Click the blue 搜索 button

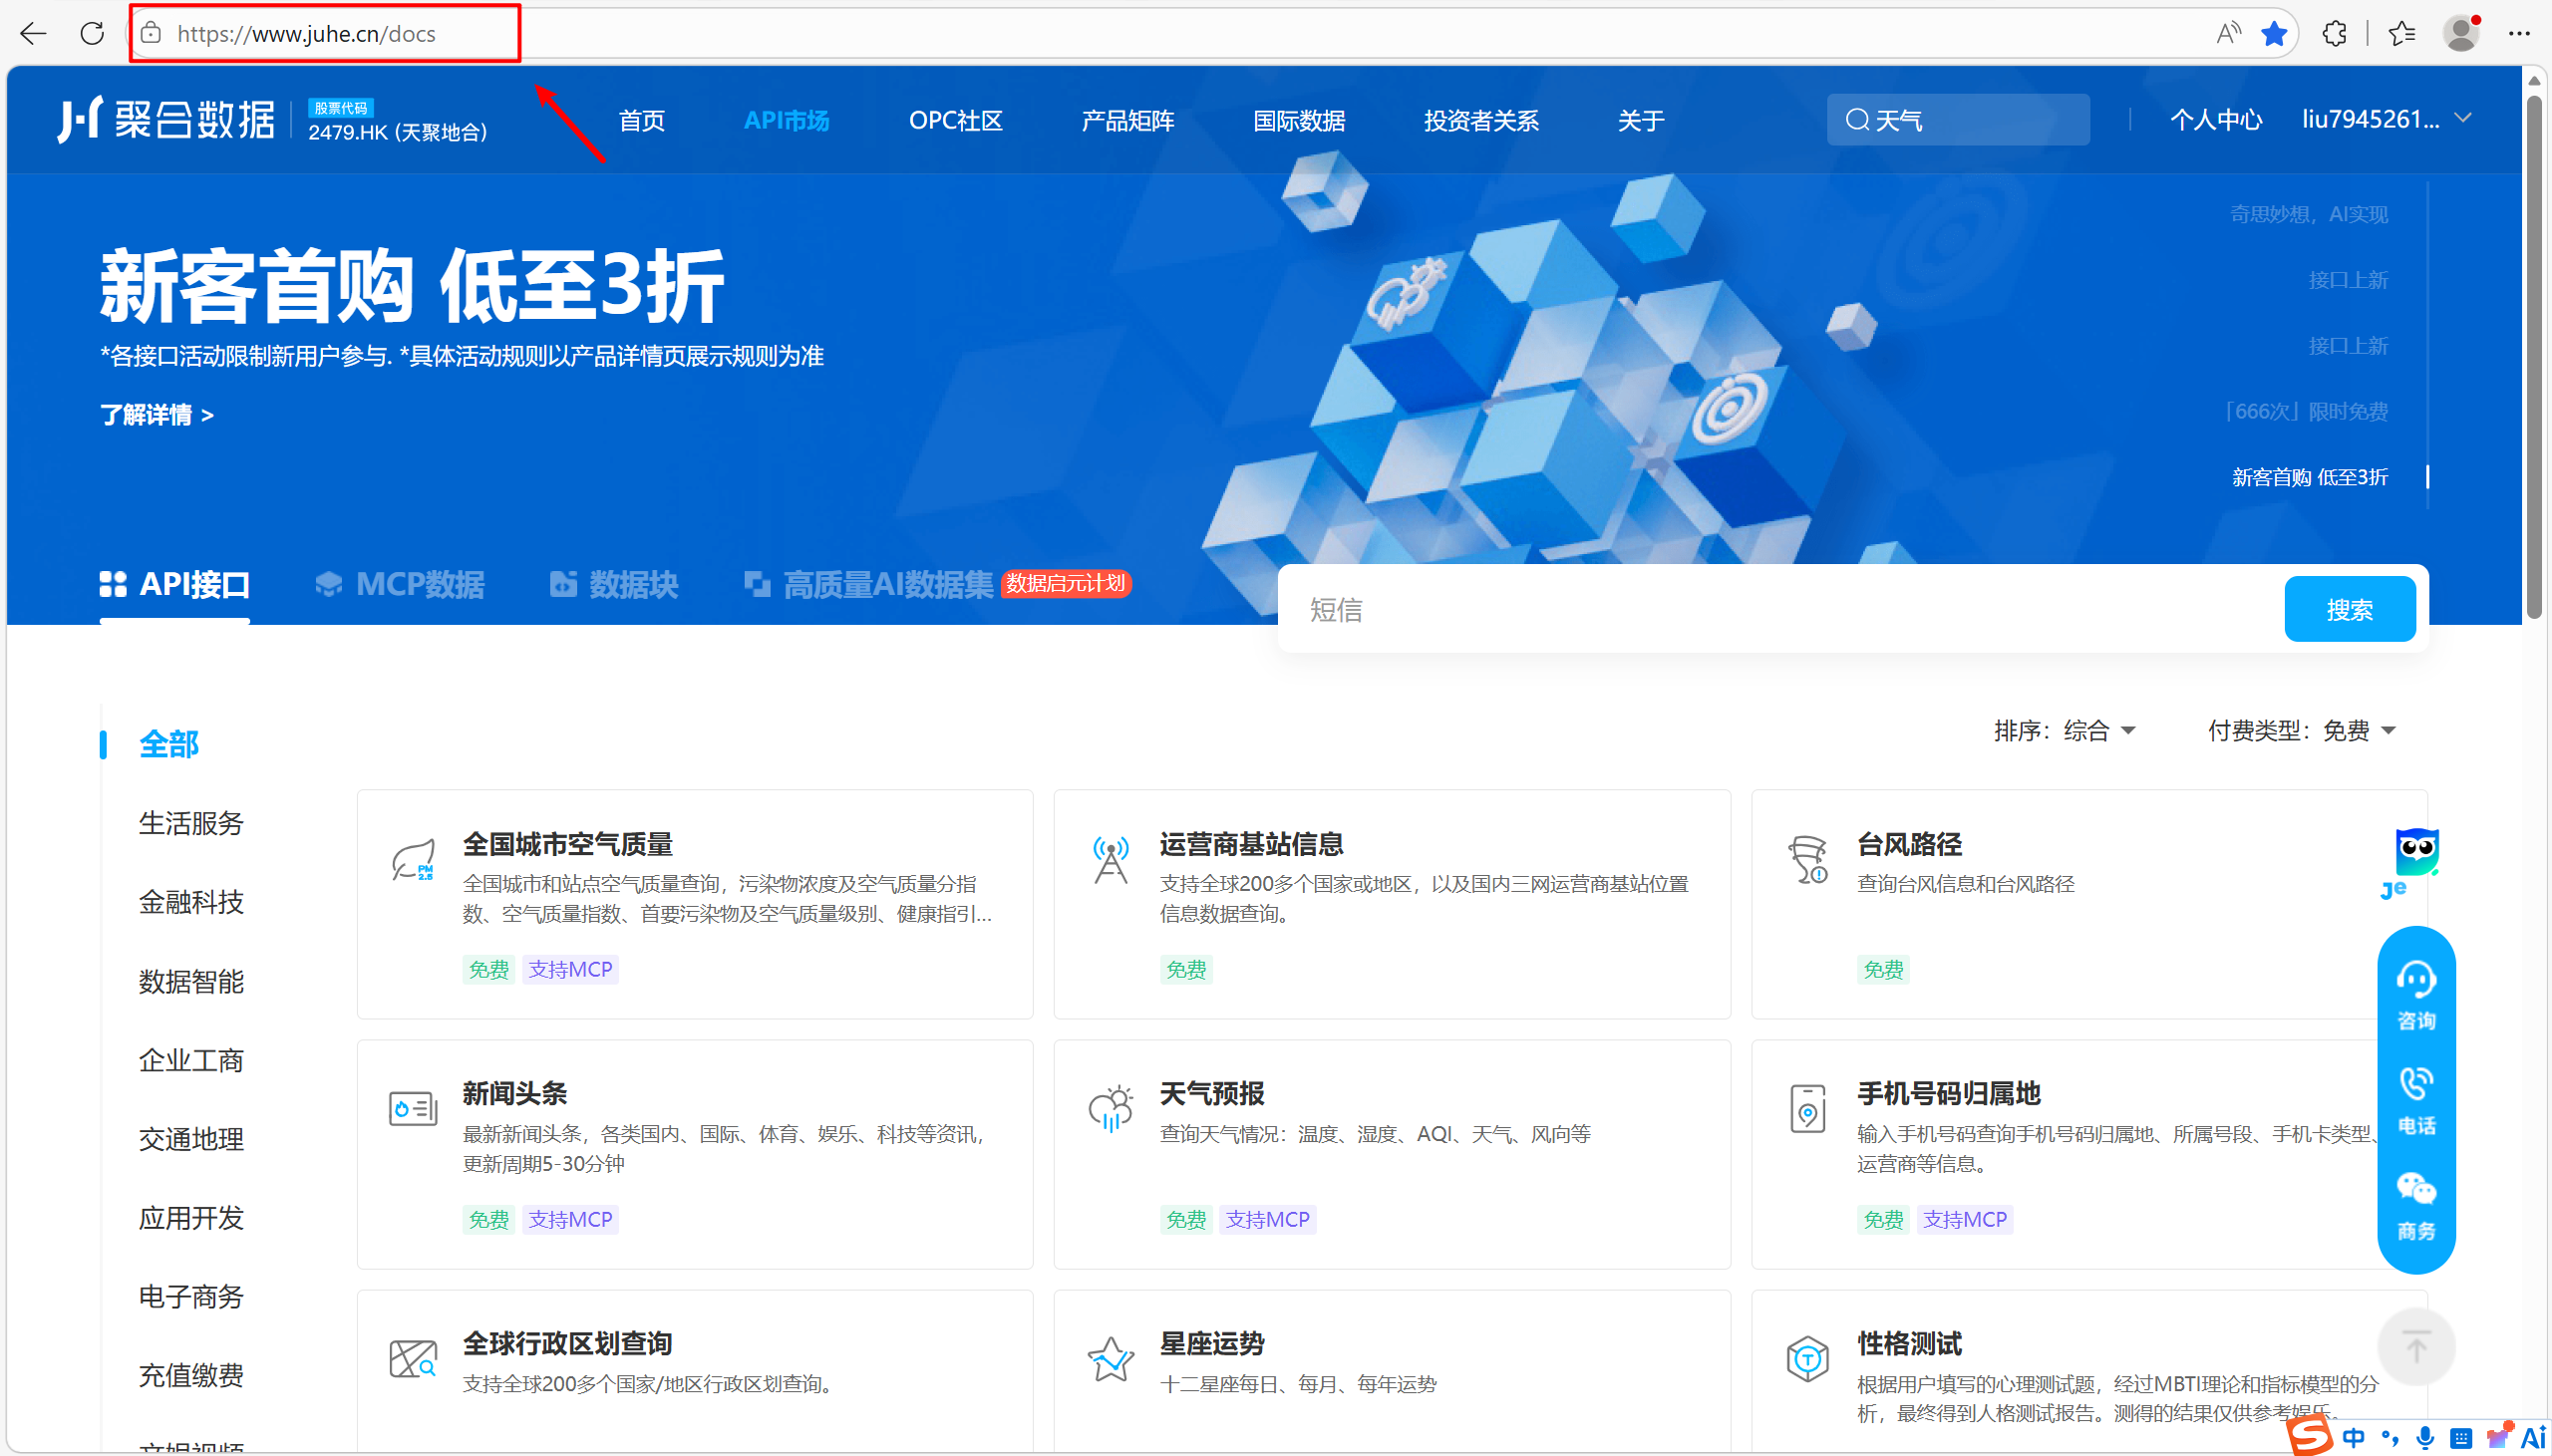click(x=2349, y=609)
